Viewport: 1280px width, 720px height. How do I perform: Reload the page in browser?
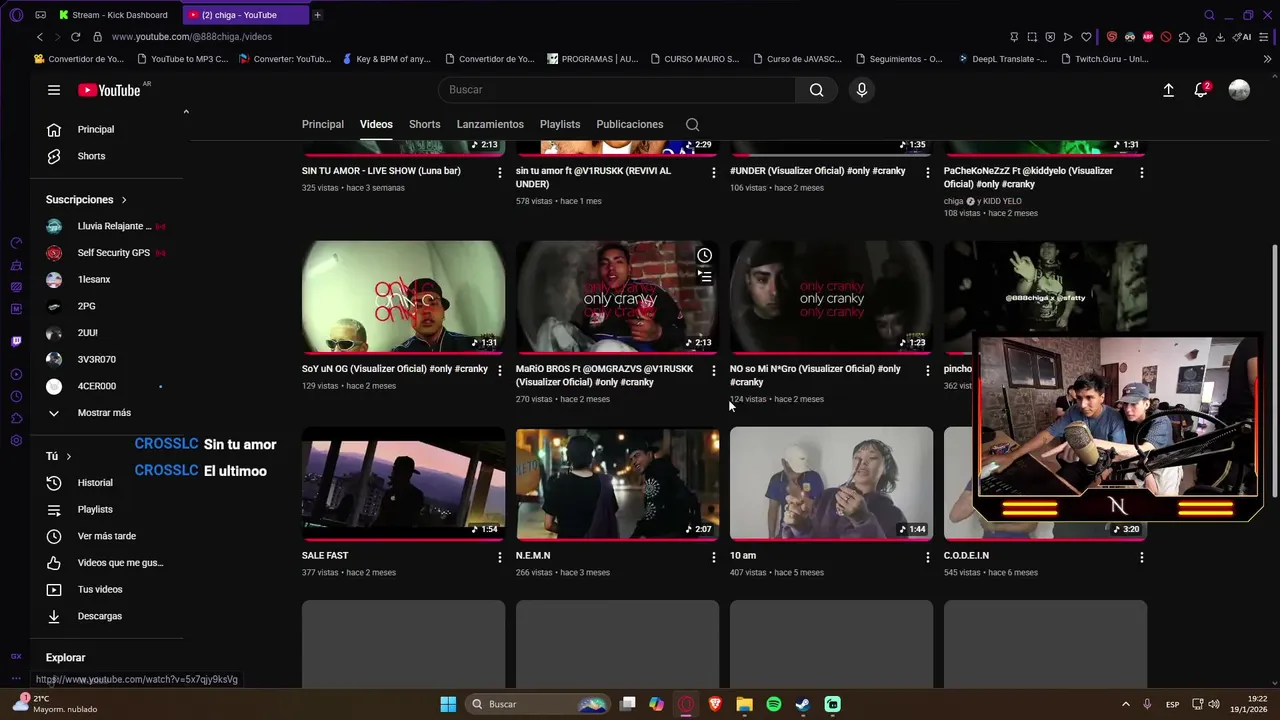tap(75, 37)
